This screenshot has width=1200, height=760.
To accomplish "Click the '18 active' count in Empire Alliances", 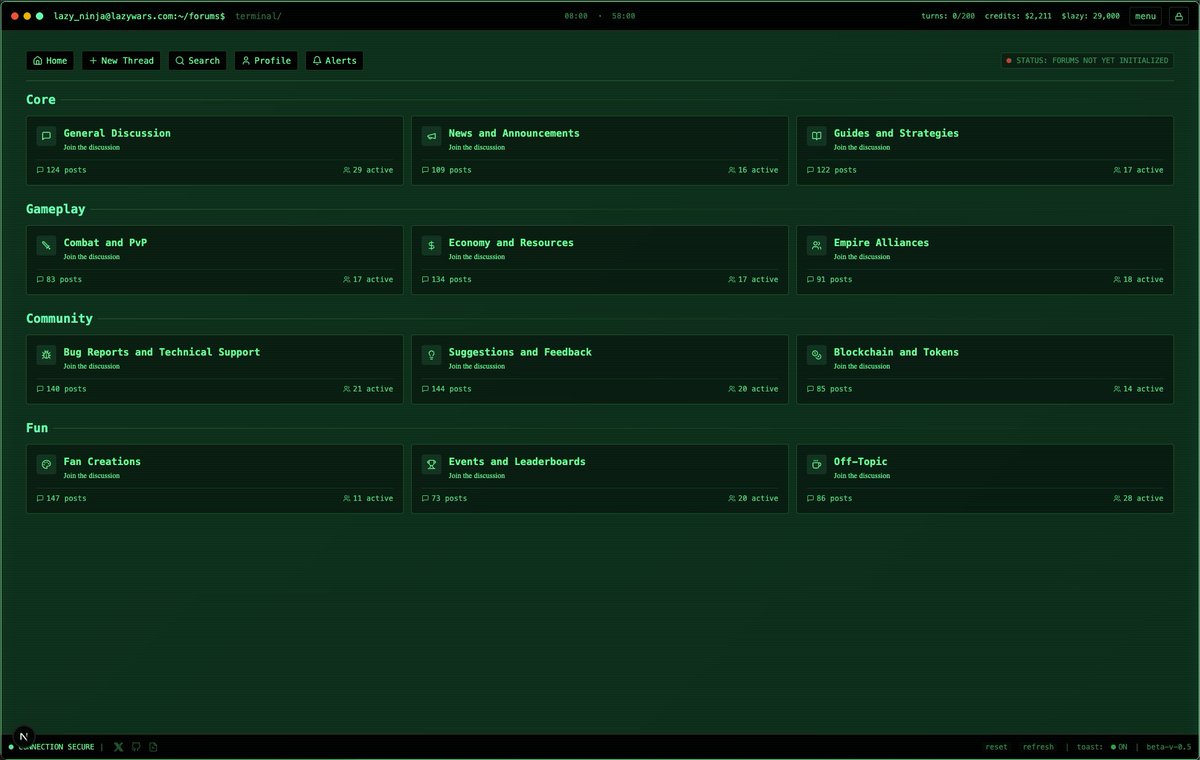I will pos(1138,280).
